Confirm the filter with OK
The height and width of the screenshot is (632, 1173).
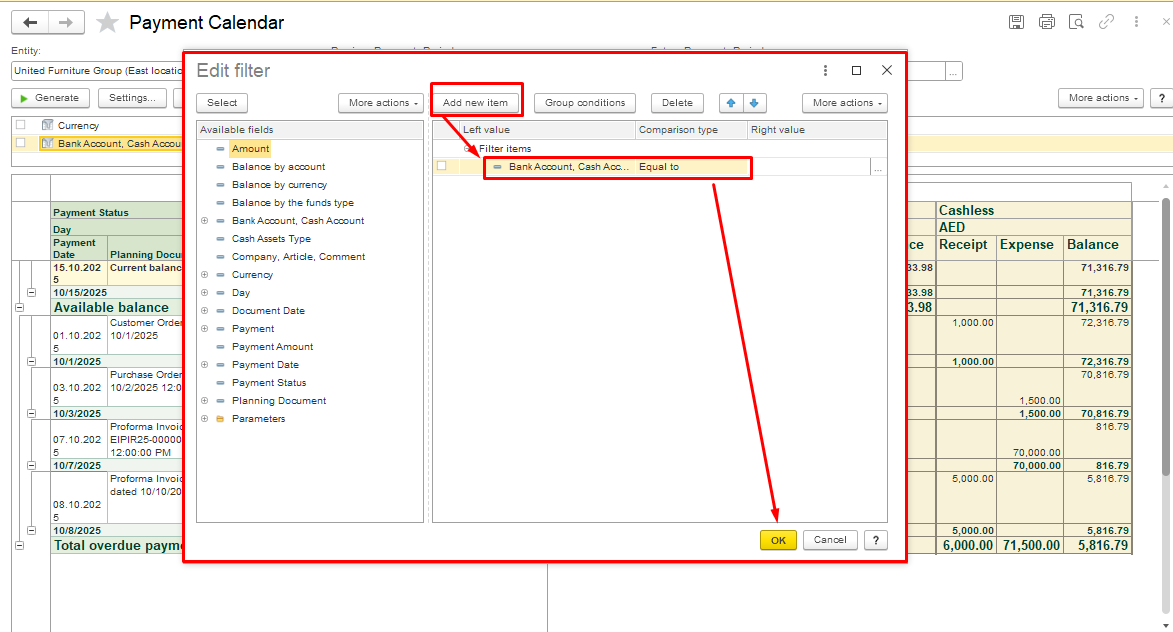[x=778, y=540]
